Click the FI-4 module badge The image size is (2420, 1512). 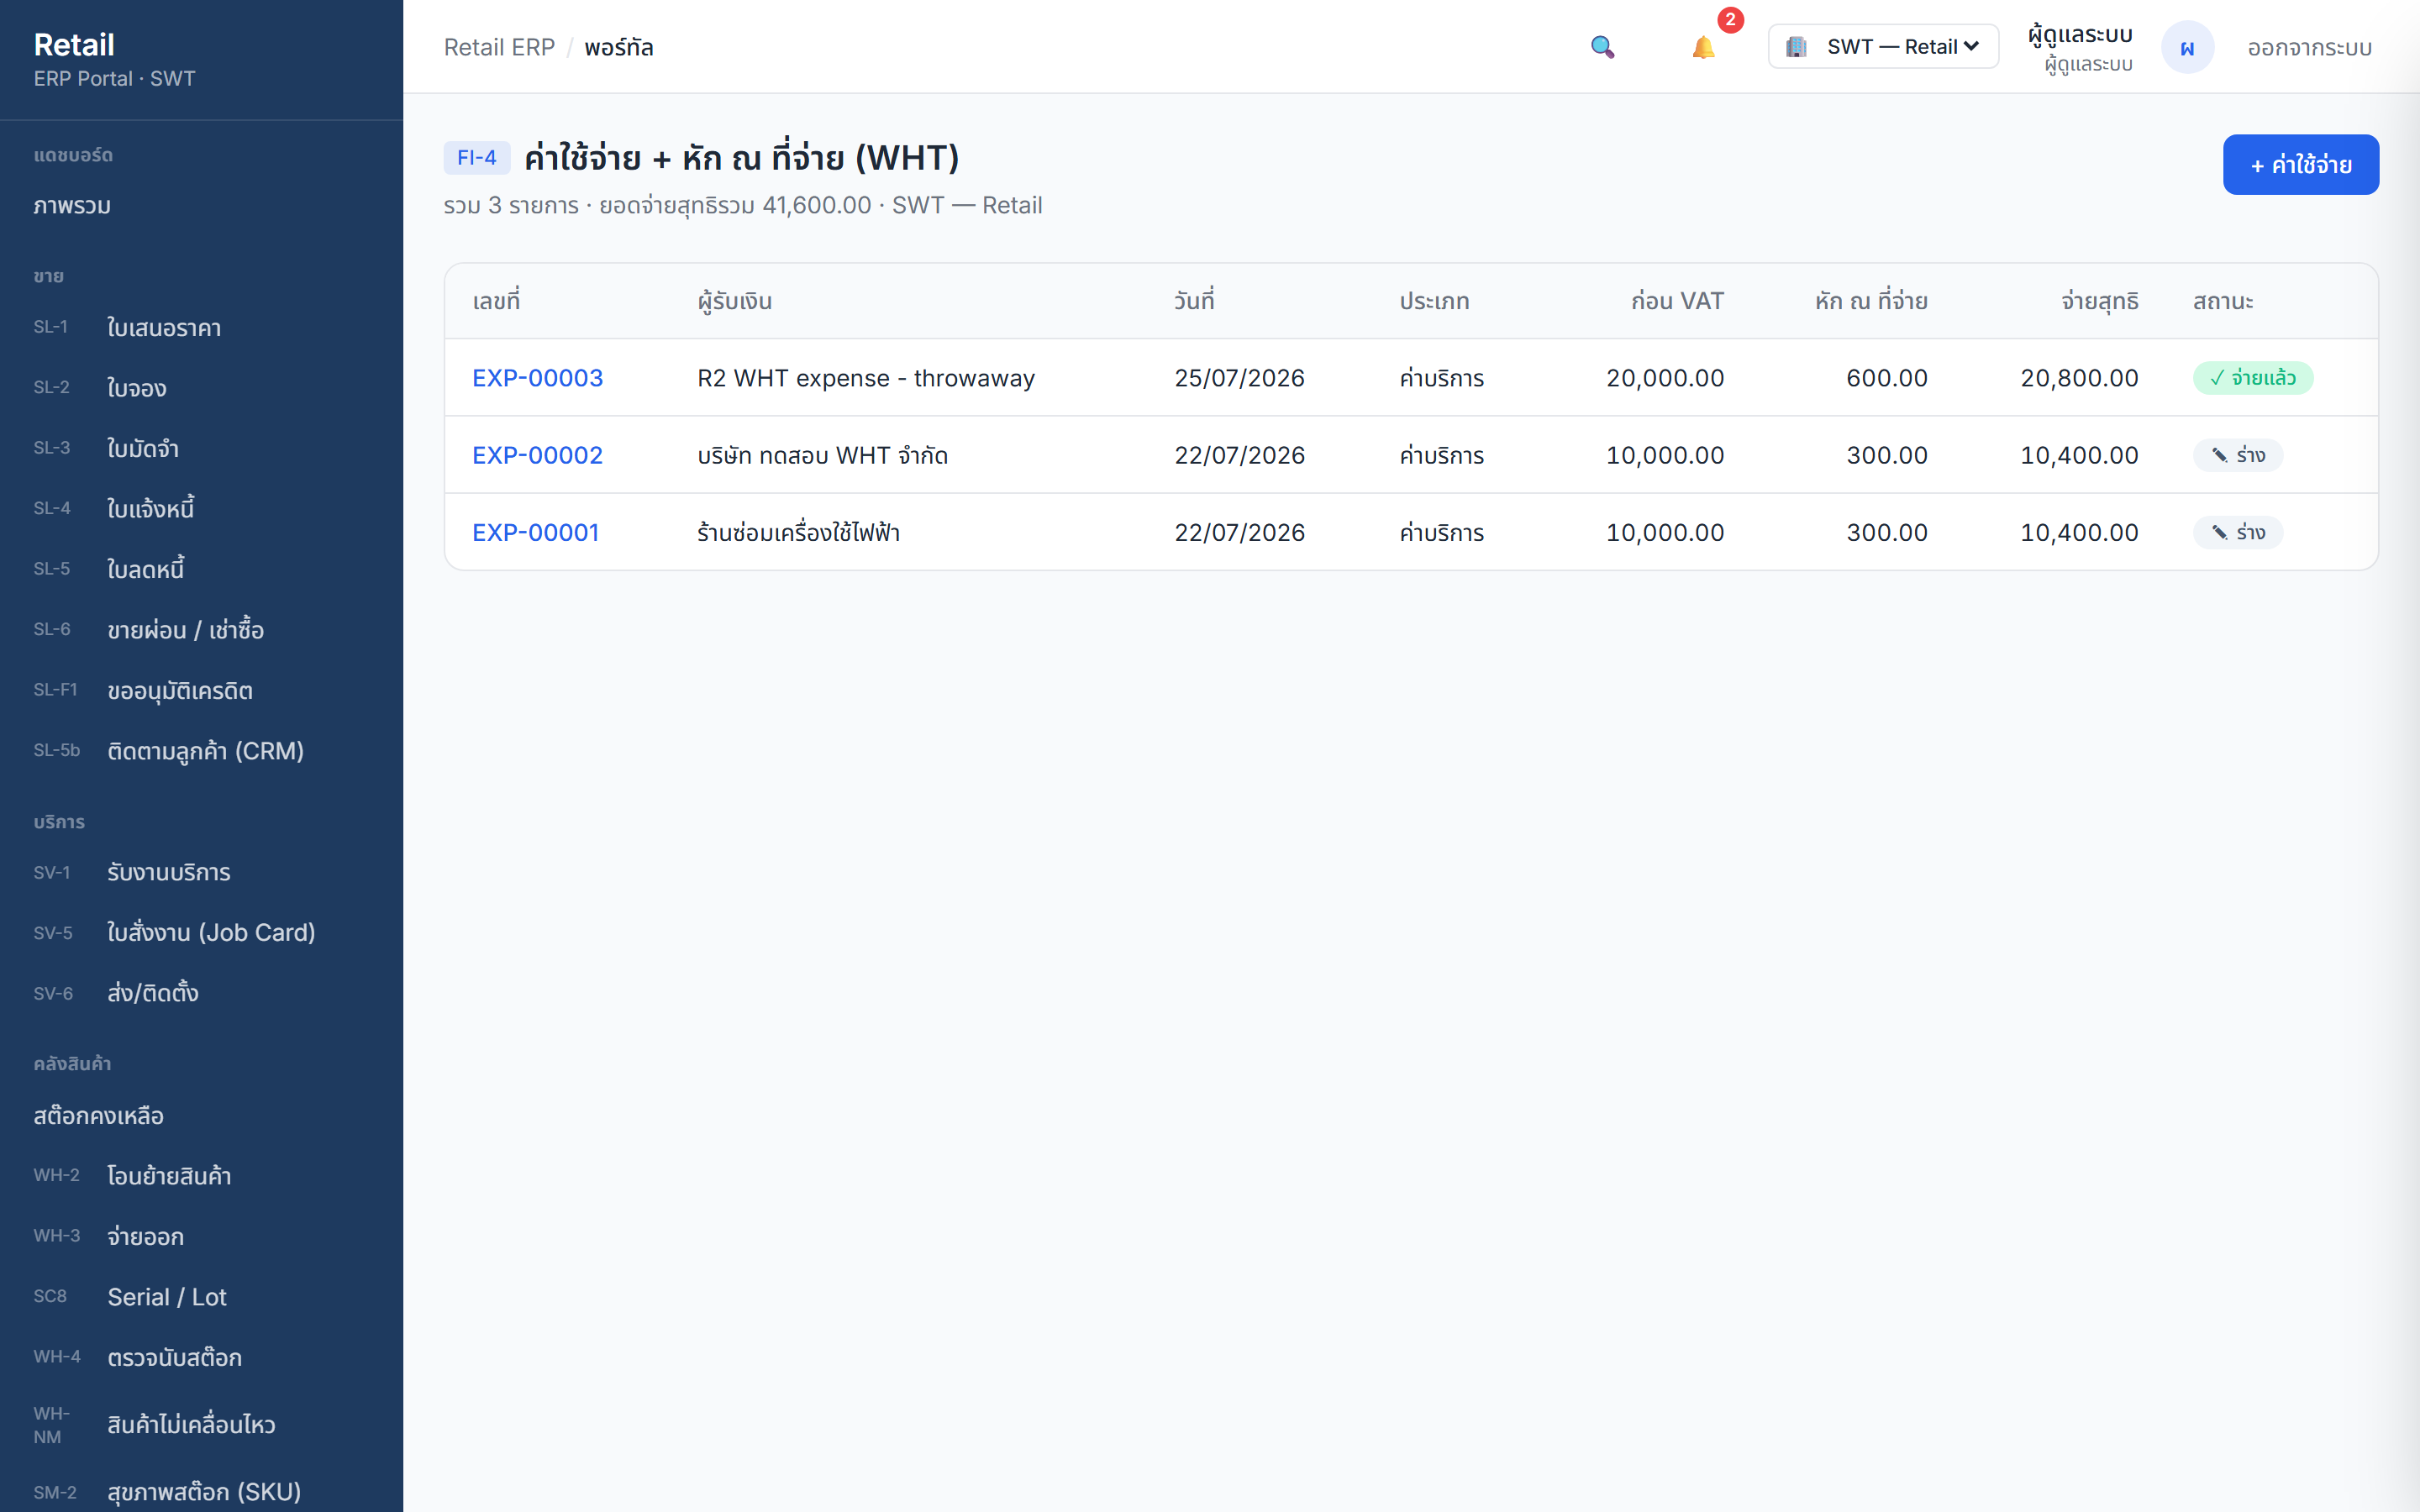(477, 158)
